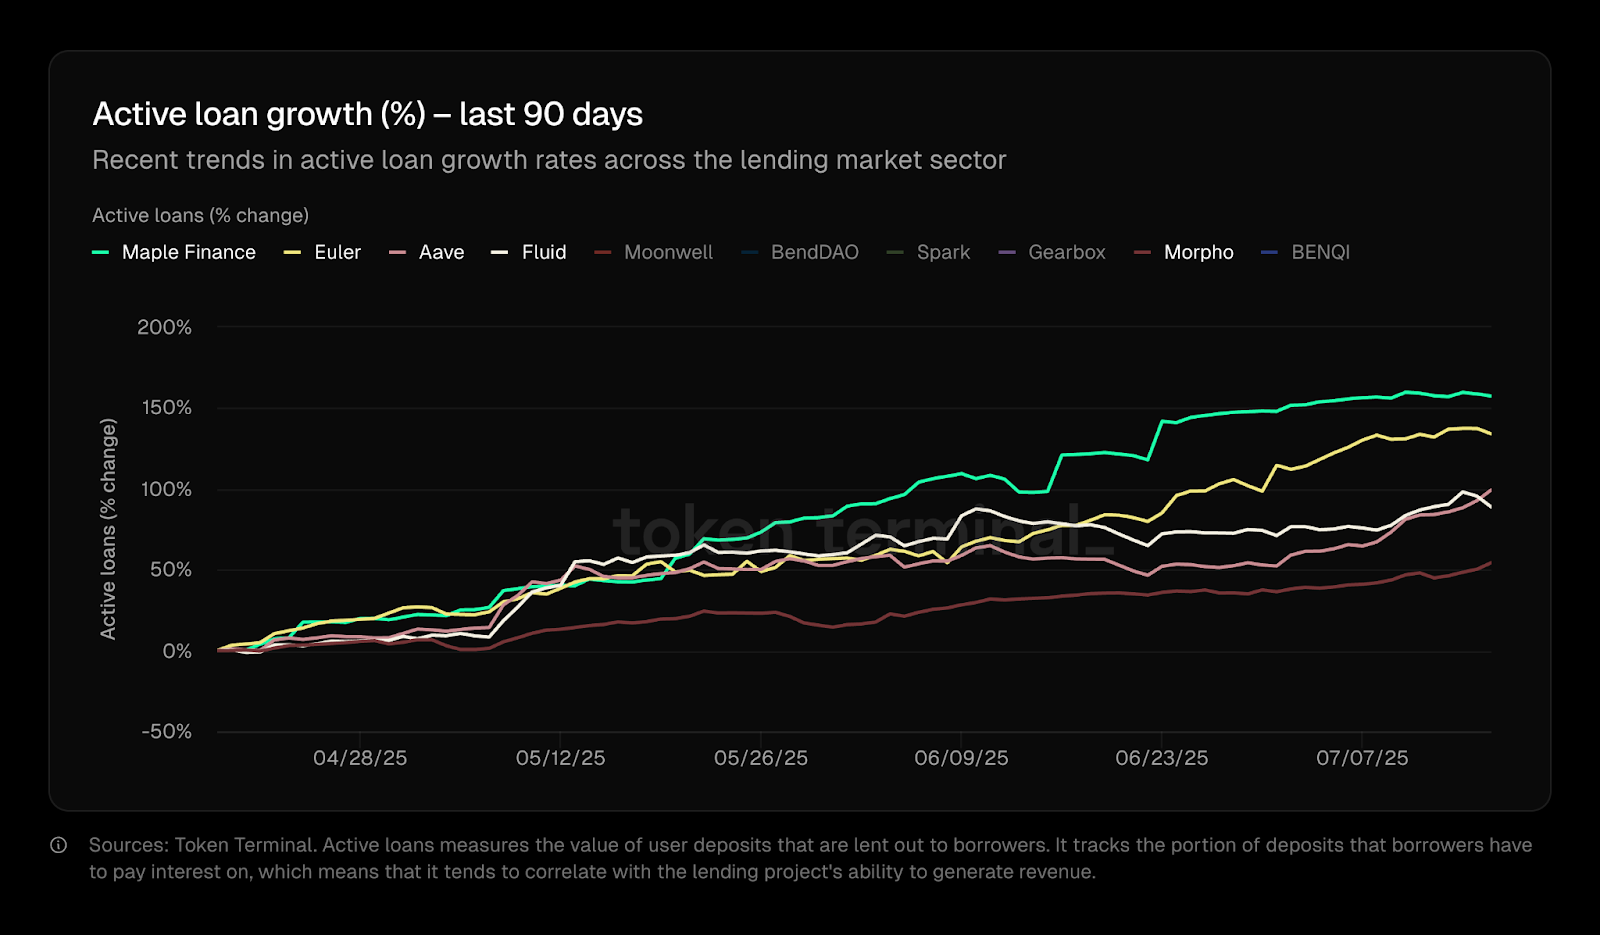Click the 05/26/25 x-axis date
1600x935 pixels.
tap(761, 758)
